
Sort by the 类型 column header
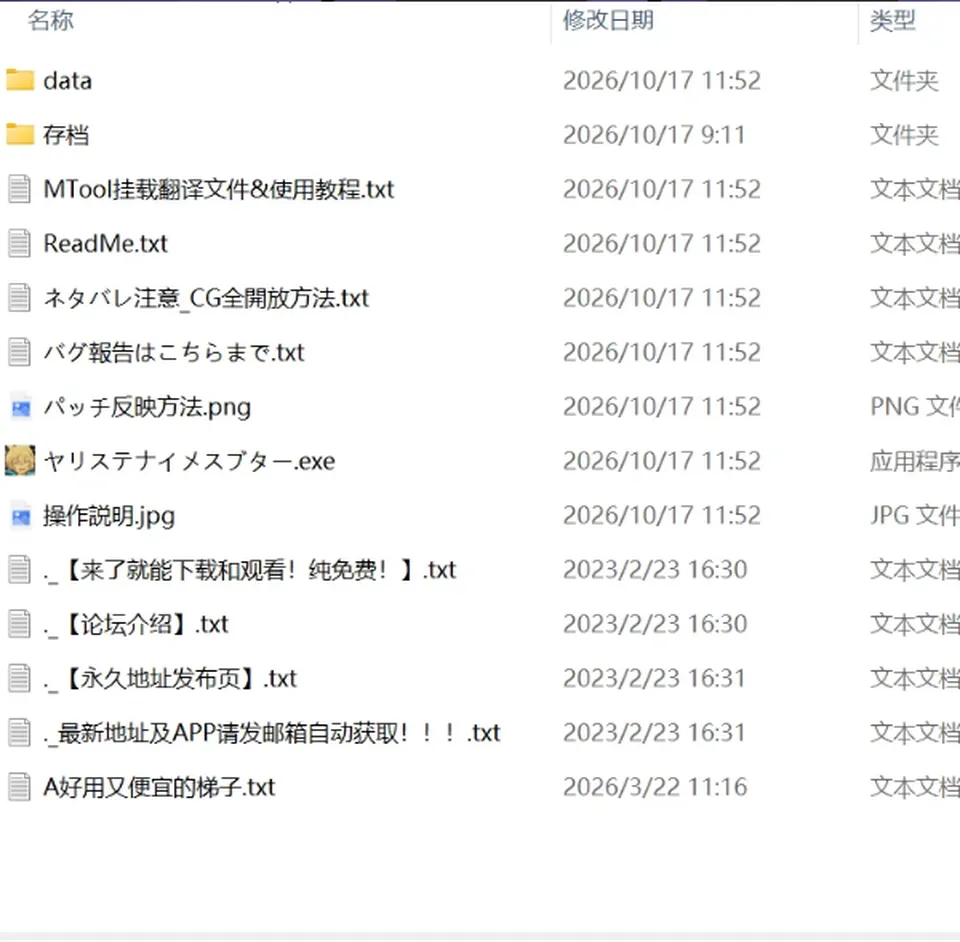pos(893,21)
